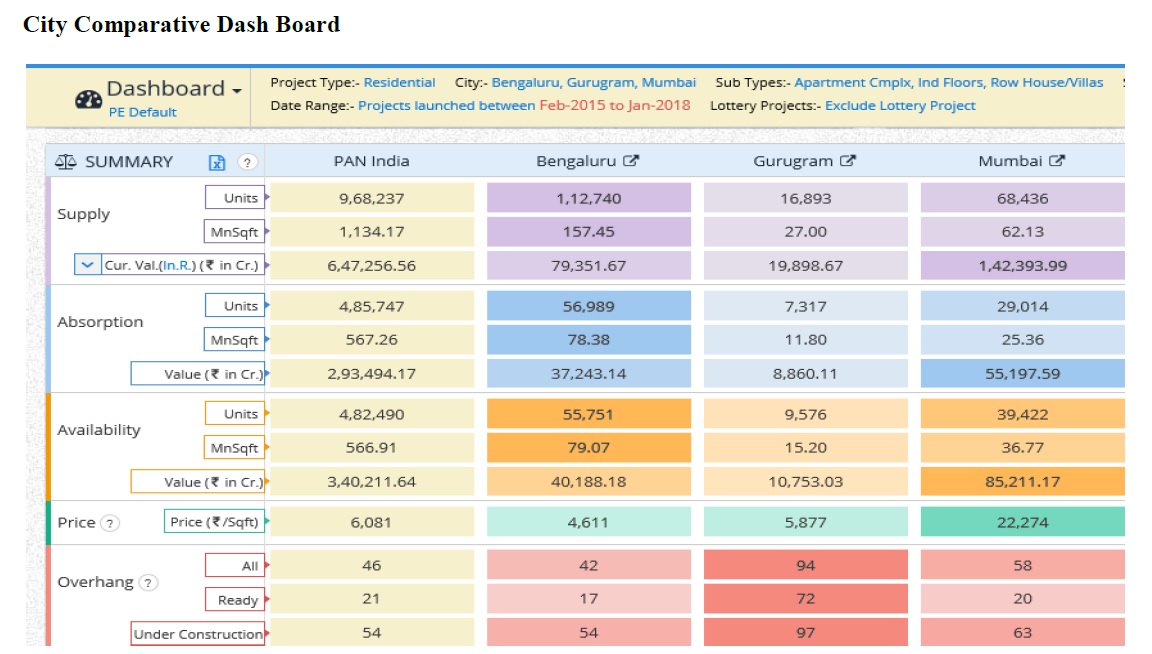Switch to the PAN India column header
Screen dimensions: 1152x654
pyautogui.click(x=374, y=160)
